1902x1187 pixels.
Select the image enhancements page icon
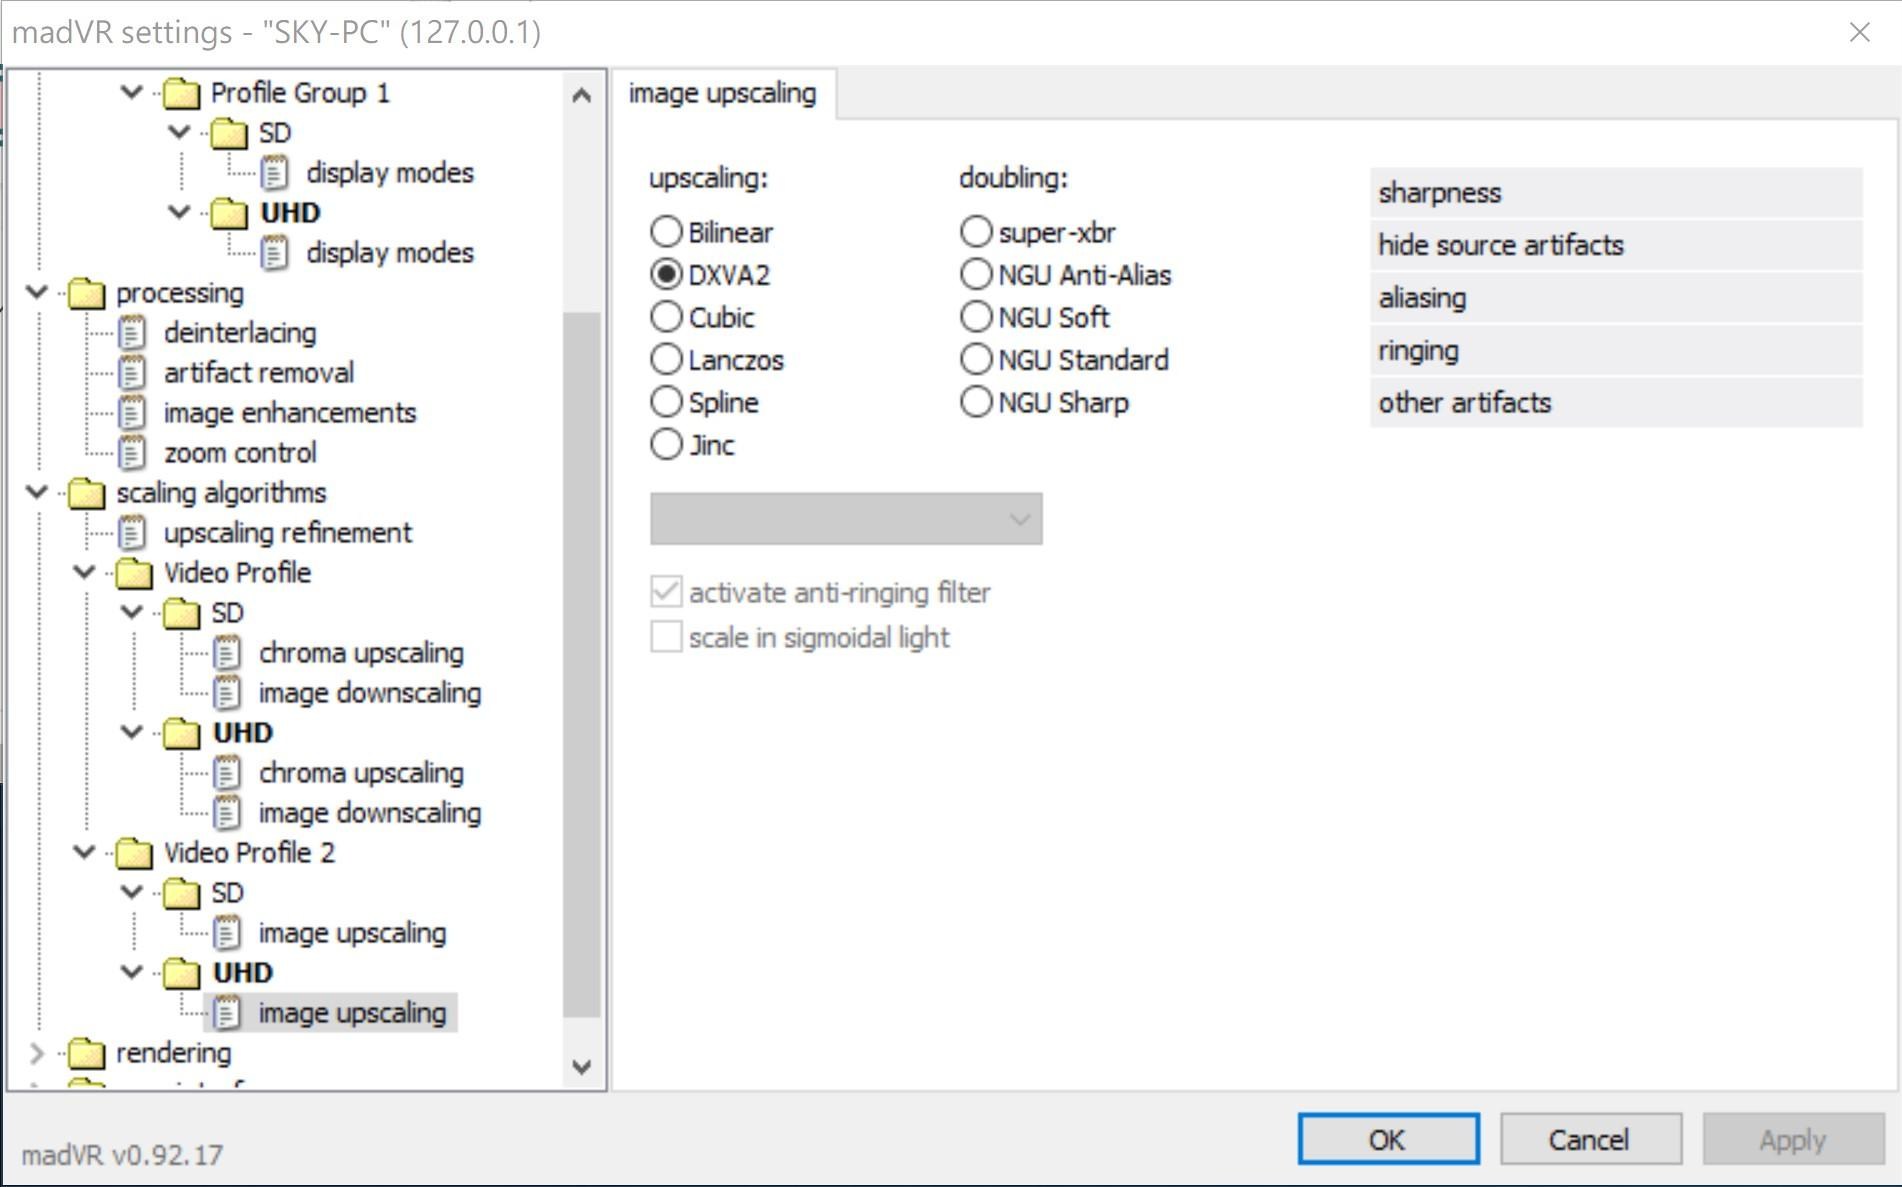coord(132,413)
